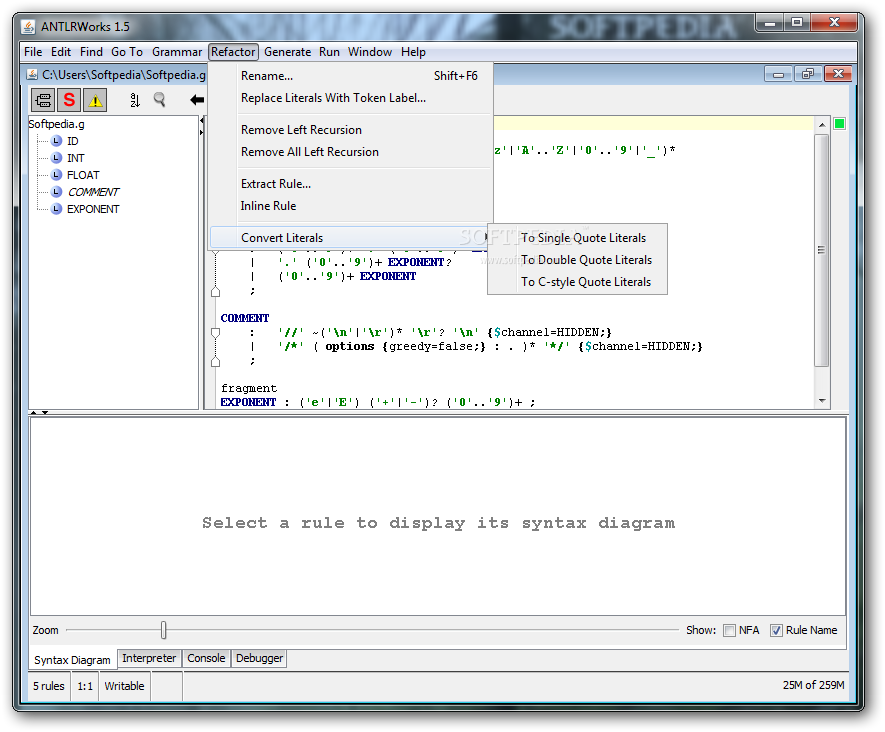Switch to the Debugger tab
The image size is (885, 732).
[260, 658]
